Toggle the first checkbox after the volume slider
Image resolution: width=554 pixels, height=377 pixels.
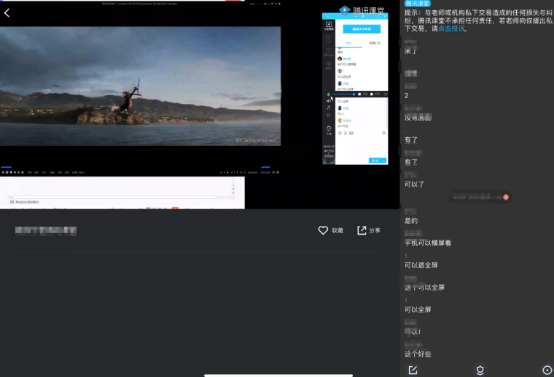click(359, 94)
